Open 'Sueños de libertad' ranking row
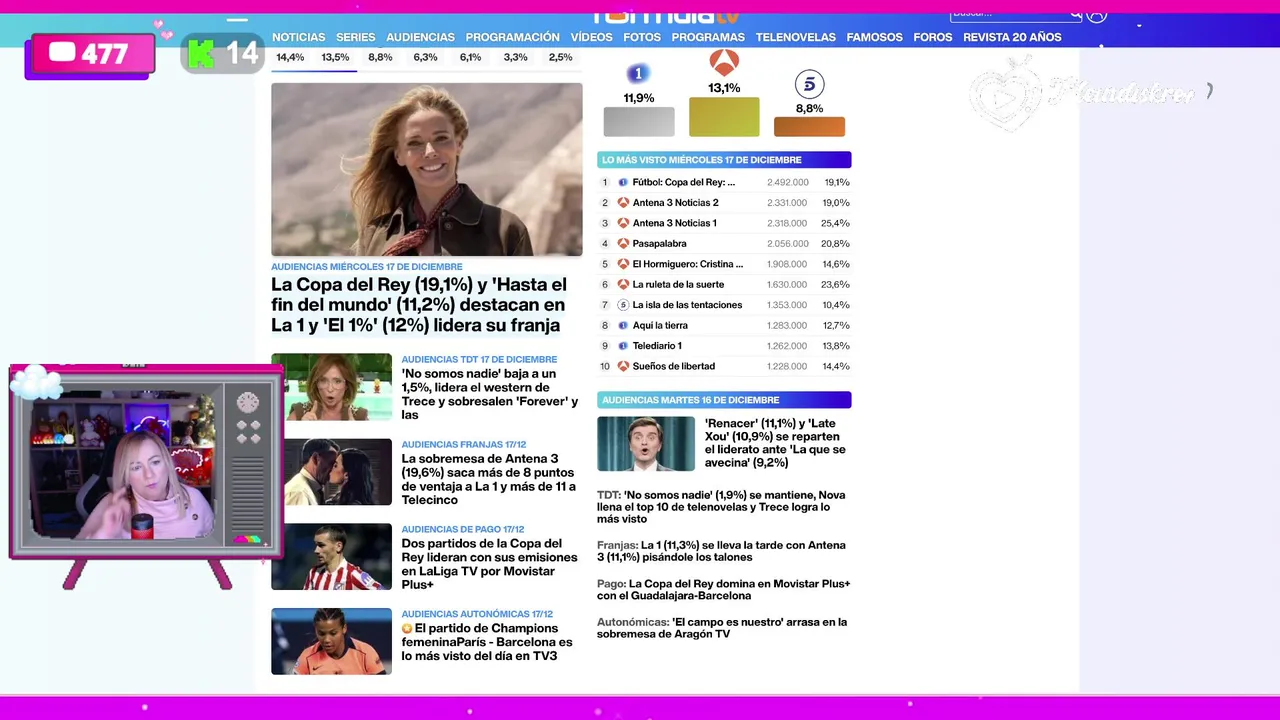 724,366
